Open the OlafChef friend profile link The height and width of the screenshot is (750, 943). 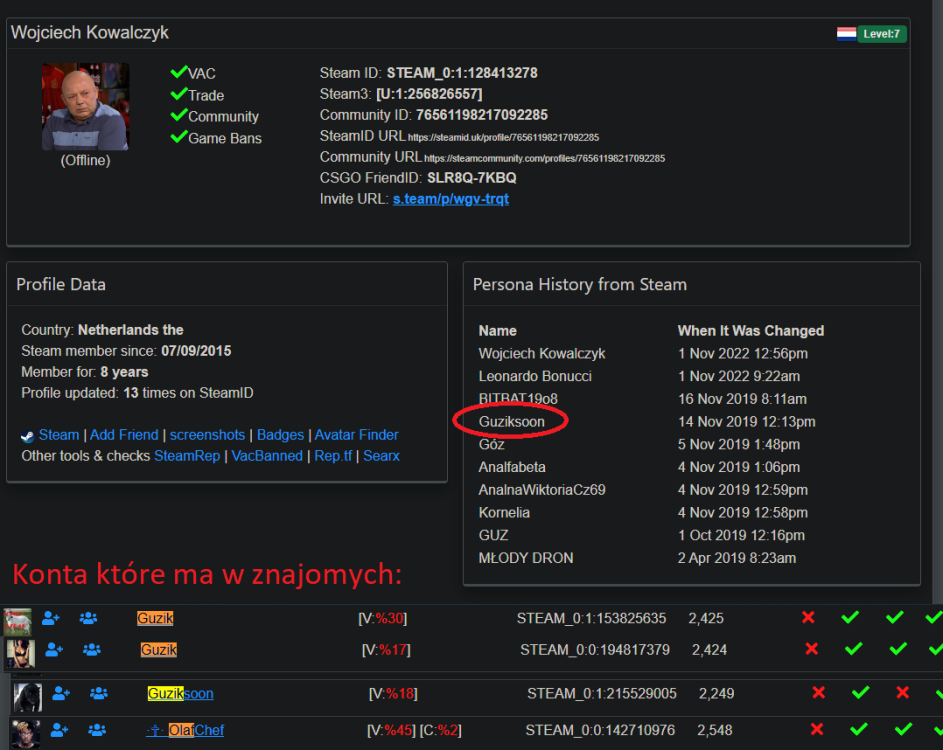[185, 730]
